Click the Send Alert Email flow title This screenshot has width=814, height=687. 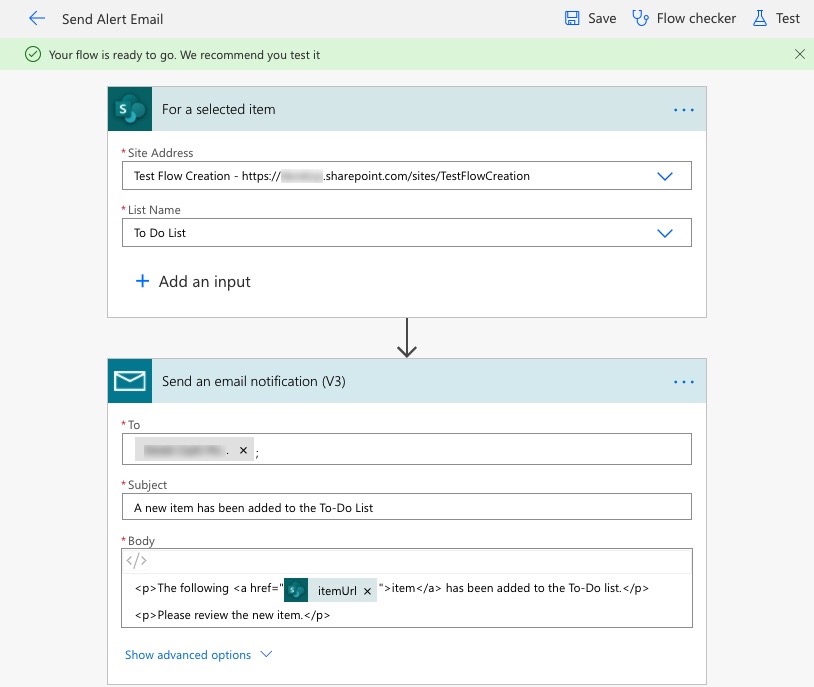112,19
